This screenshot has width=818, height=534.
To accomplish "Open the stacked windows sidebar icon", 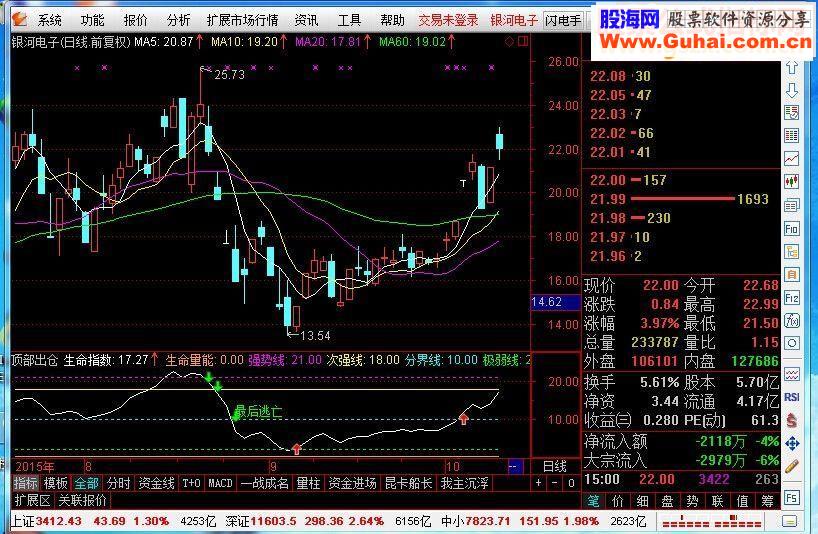I will coord(791,205).
